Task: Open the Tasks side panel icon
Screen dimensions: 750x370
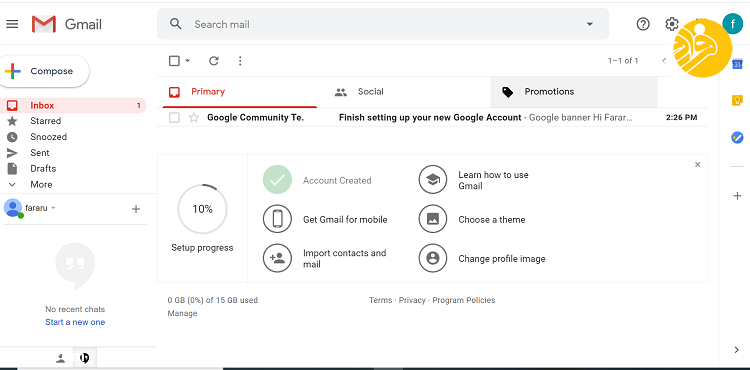Action: click(737, 138)
